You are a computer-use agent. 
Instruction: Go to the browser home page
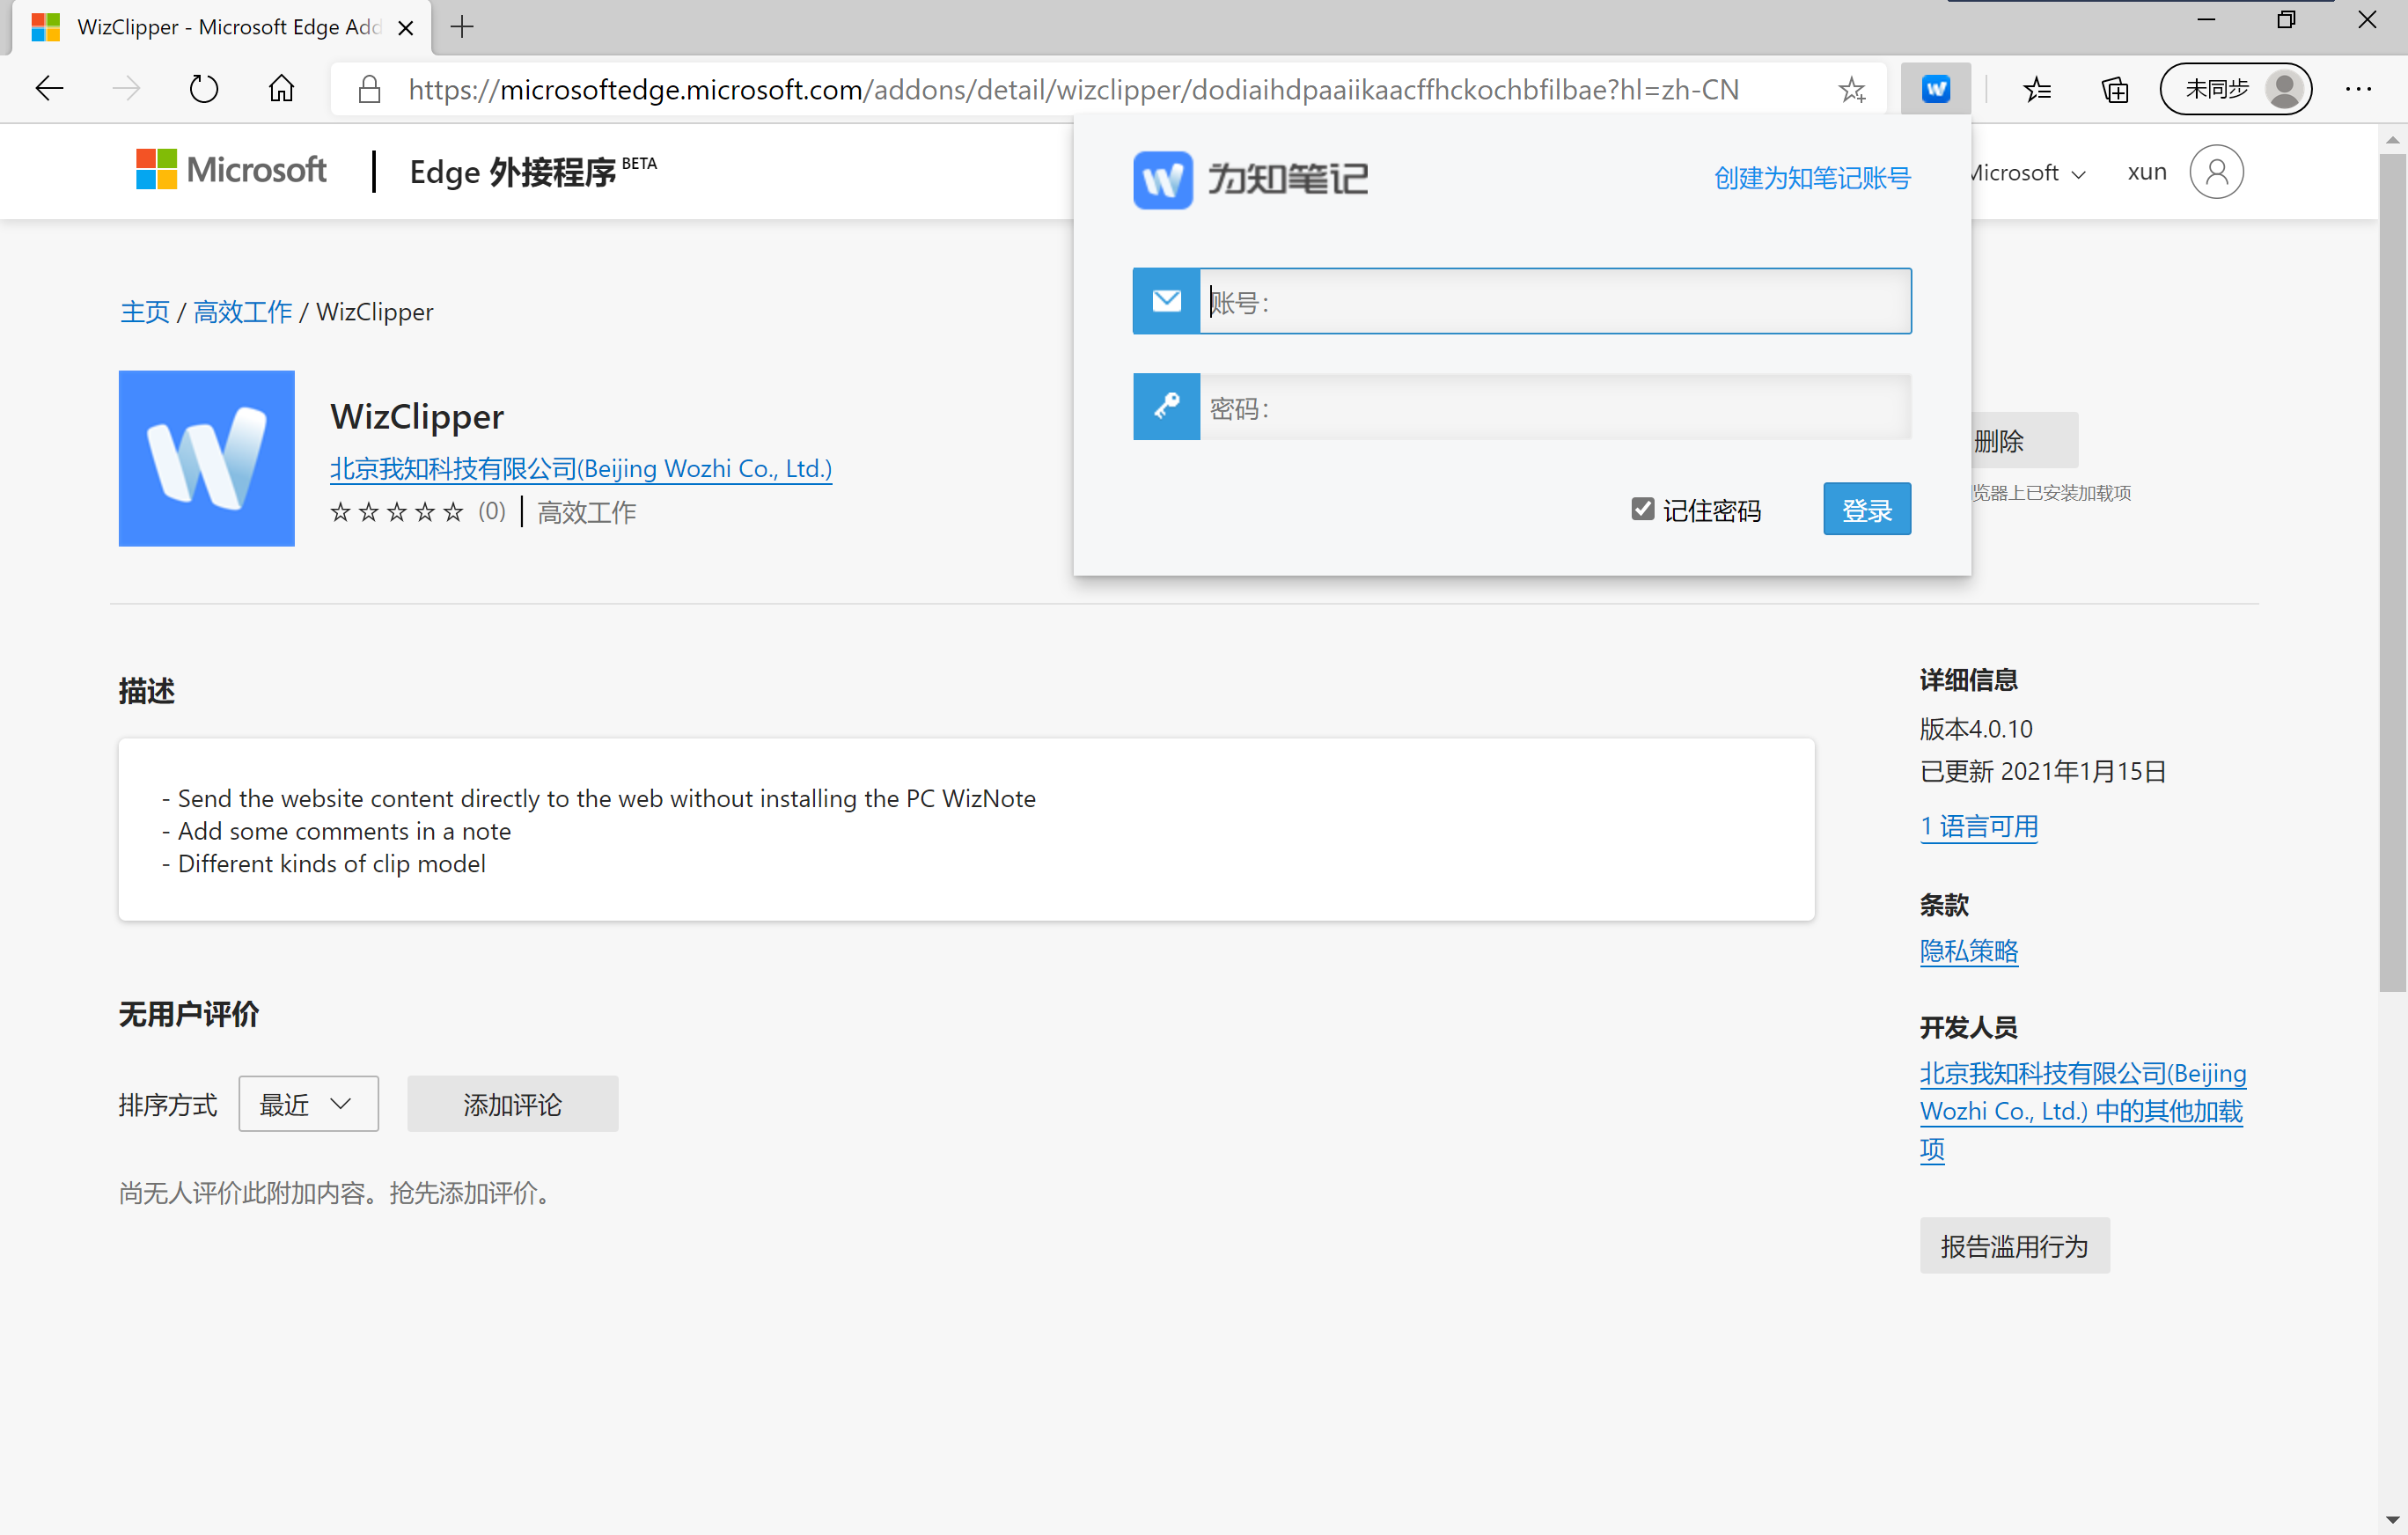click(x=281, y=89)
